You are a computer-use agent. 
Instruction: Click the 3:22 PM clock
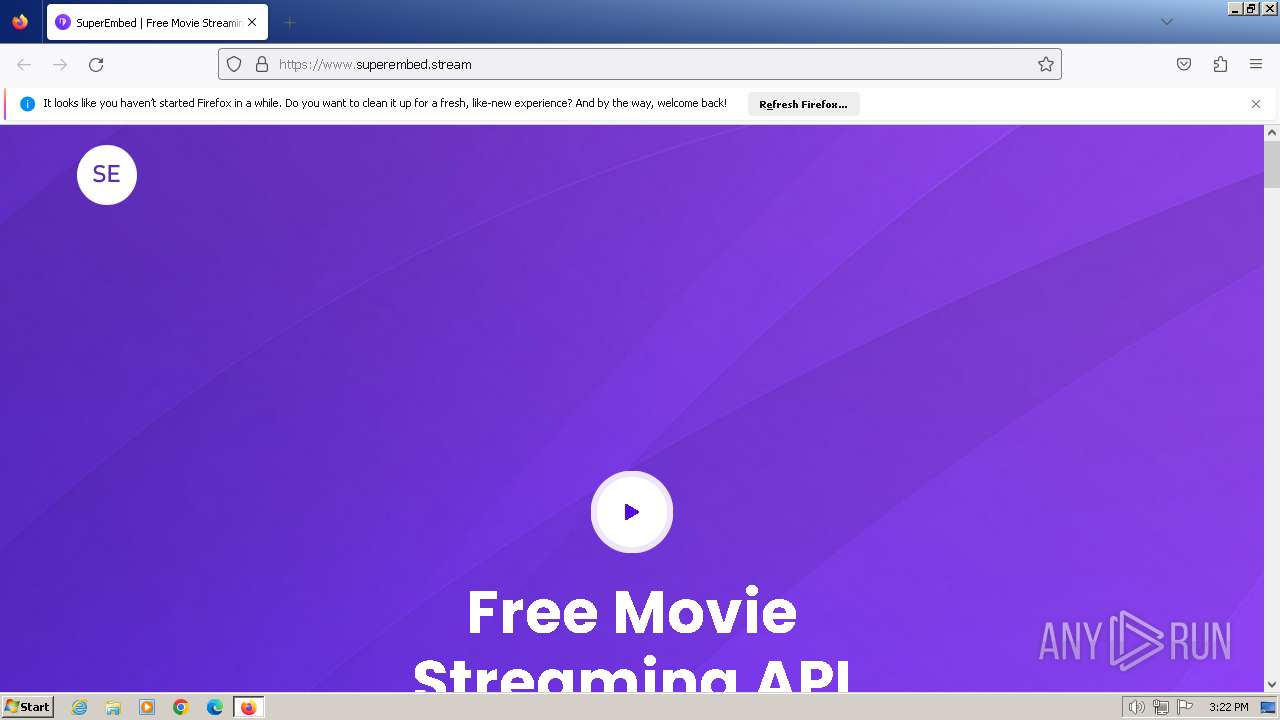coord(1228,707)
